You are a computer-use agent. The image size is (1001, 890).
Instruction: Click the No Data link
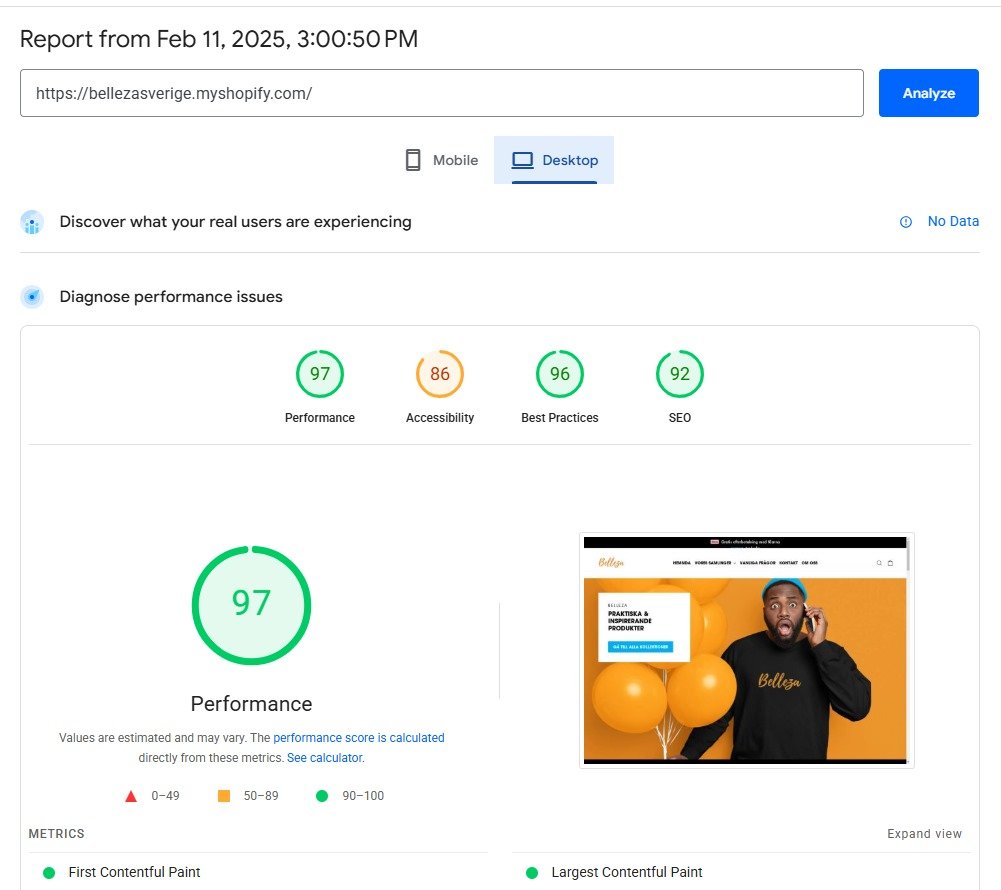(953, 221)
